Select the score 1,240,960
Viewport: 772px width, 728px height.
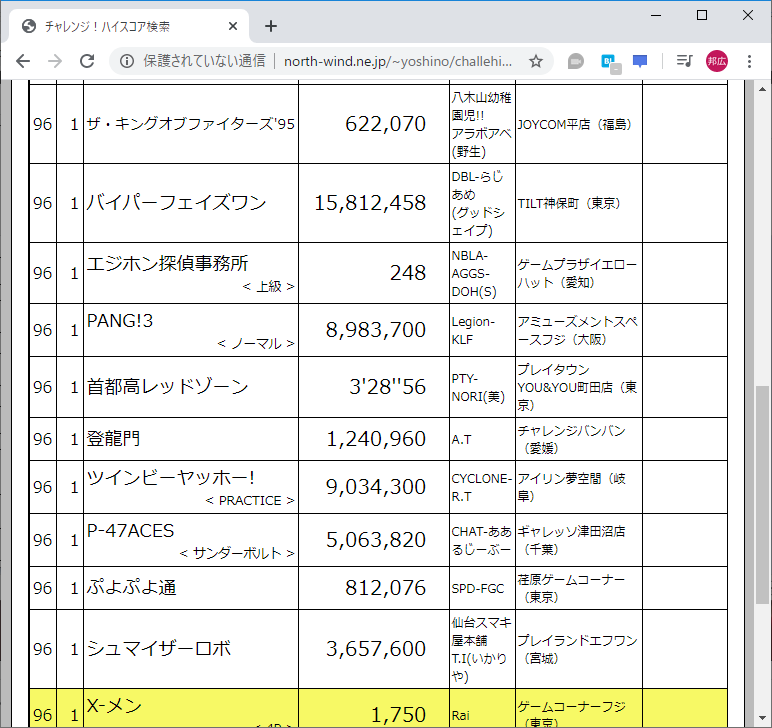(376, 439)
